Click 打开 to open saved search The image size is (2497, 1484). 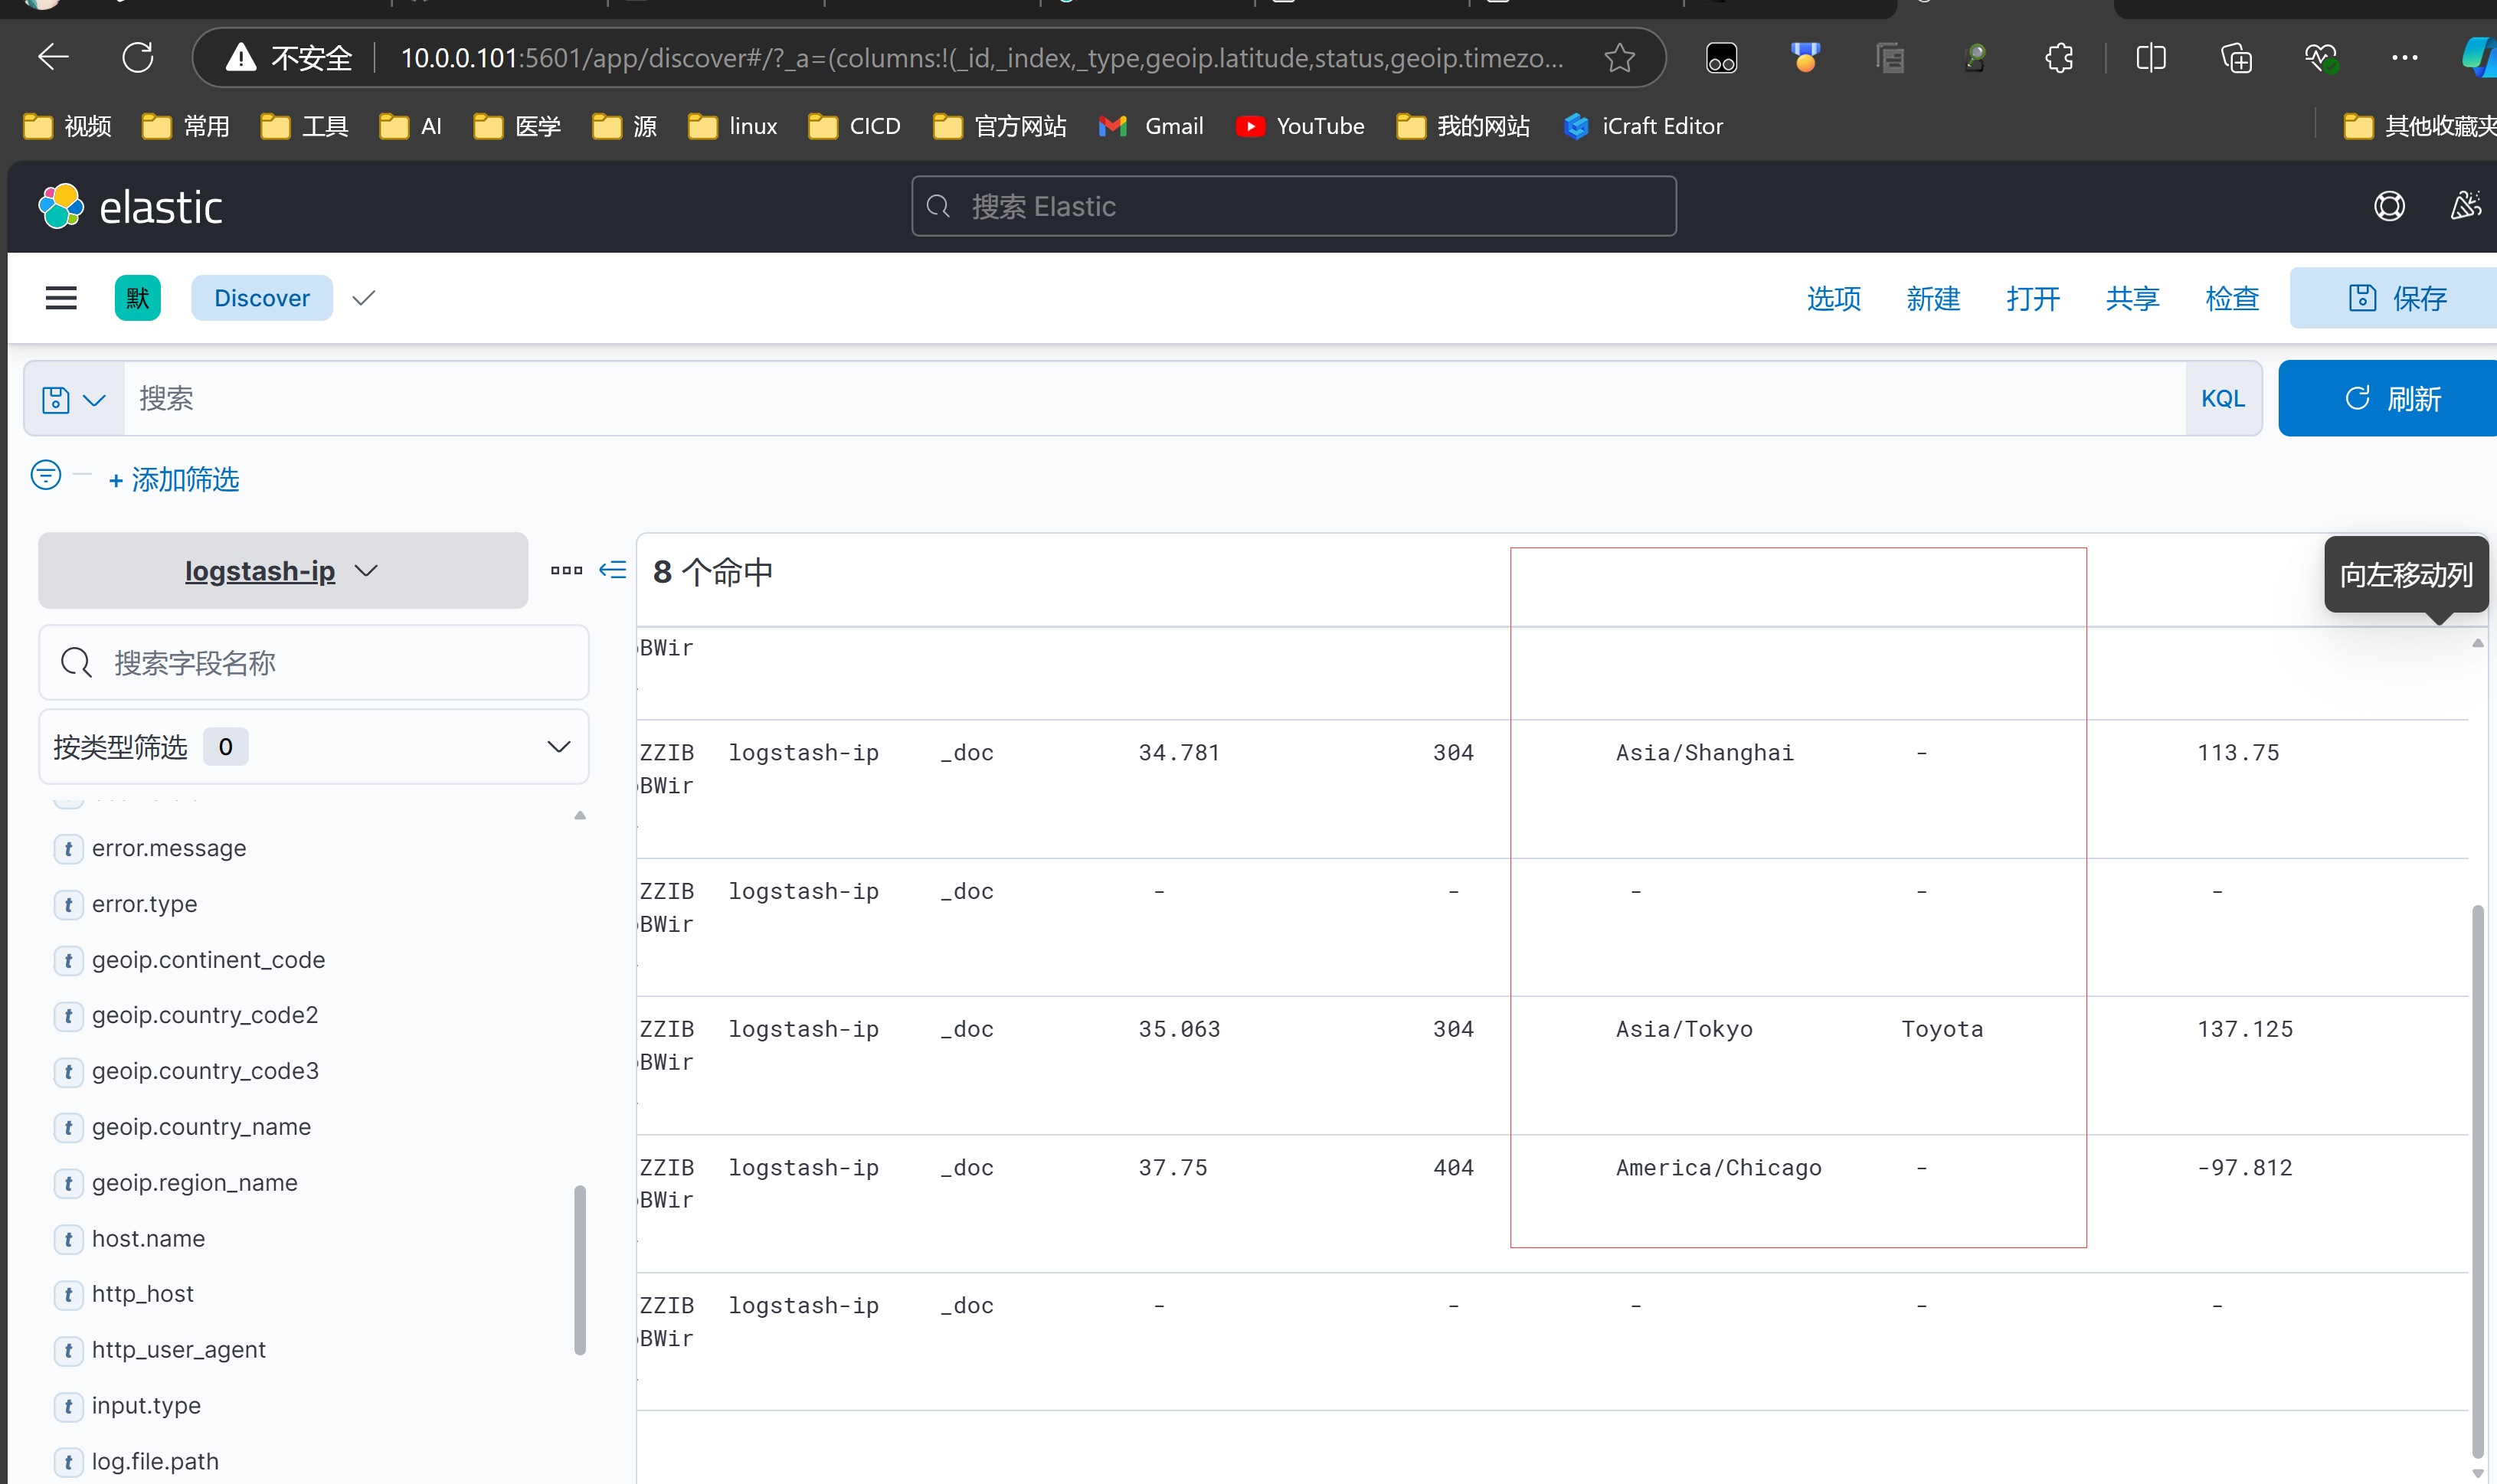[x=2032, y=298]
